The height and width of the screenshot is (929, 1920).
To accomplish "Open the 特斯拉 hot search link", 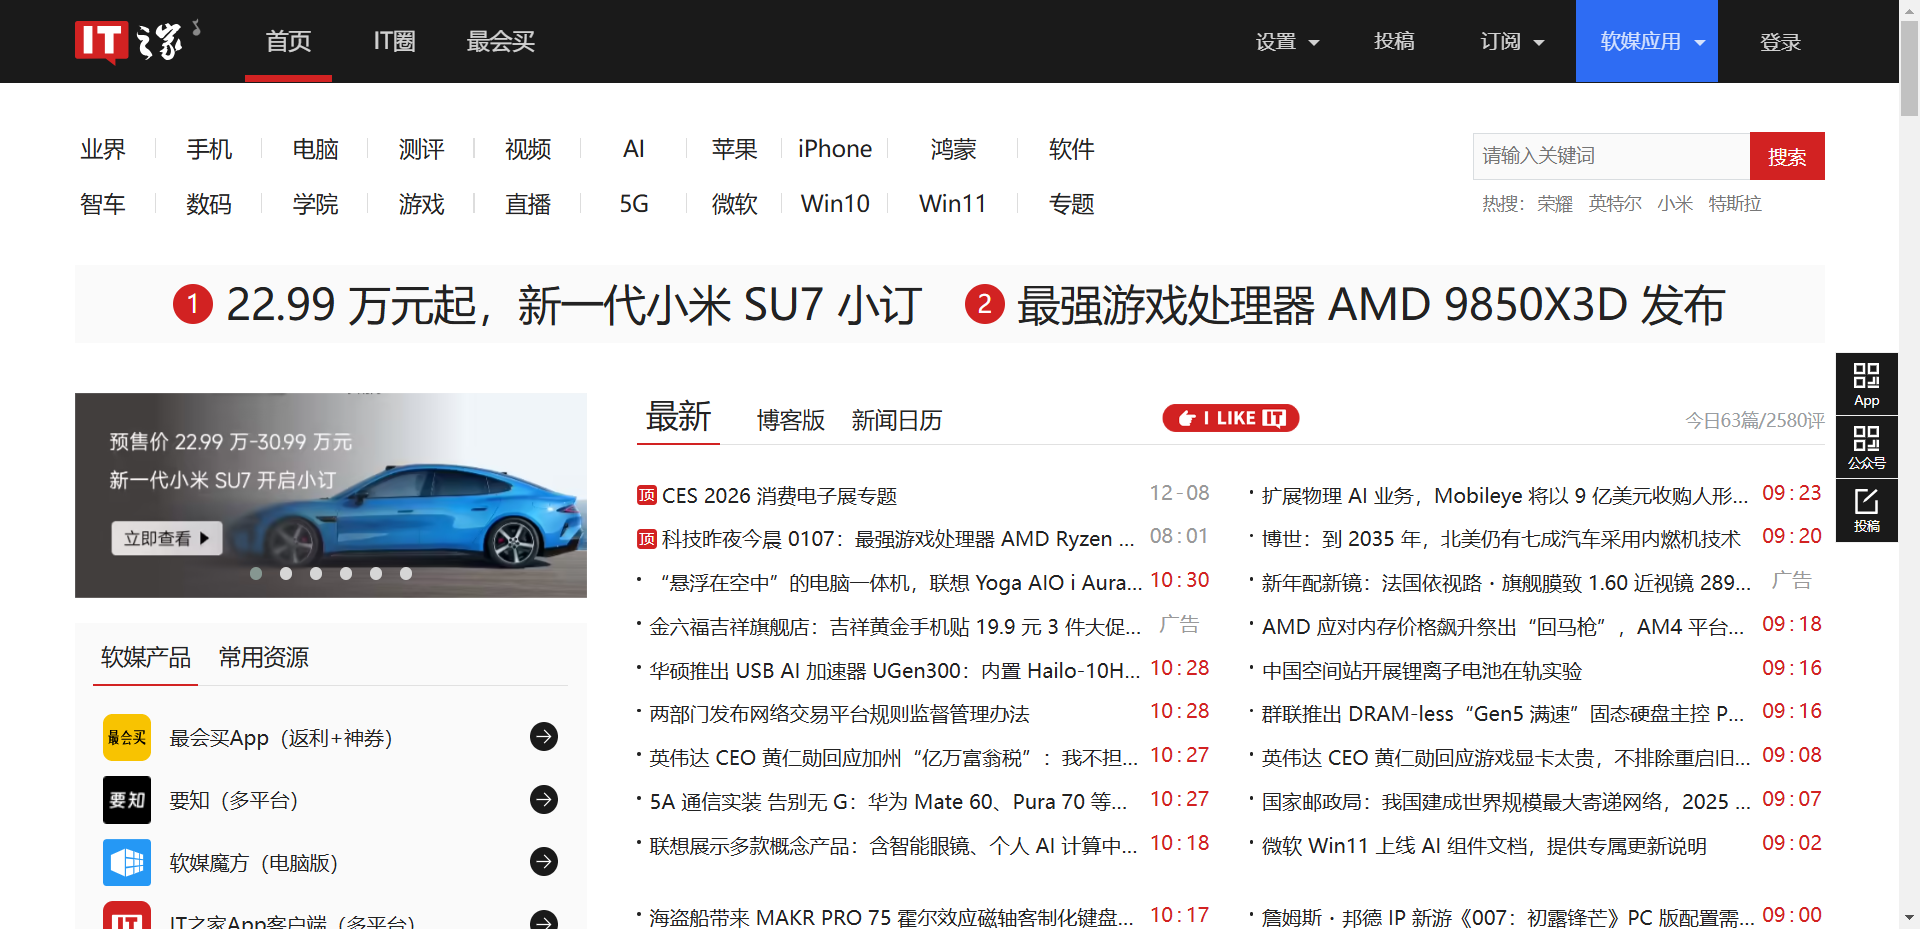I will click(x=1735, y=203).
